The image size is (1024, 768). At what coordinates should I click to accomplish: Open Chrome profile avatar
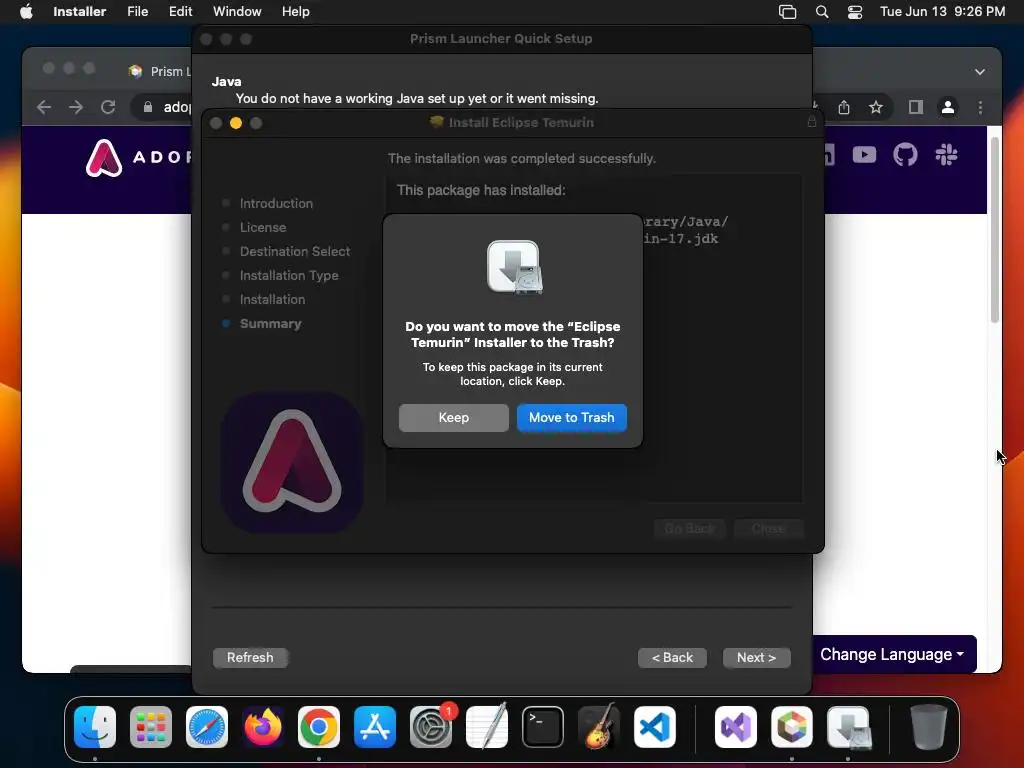pos(948,107)
